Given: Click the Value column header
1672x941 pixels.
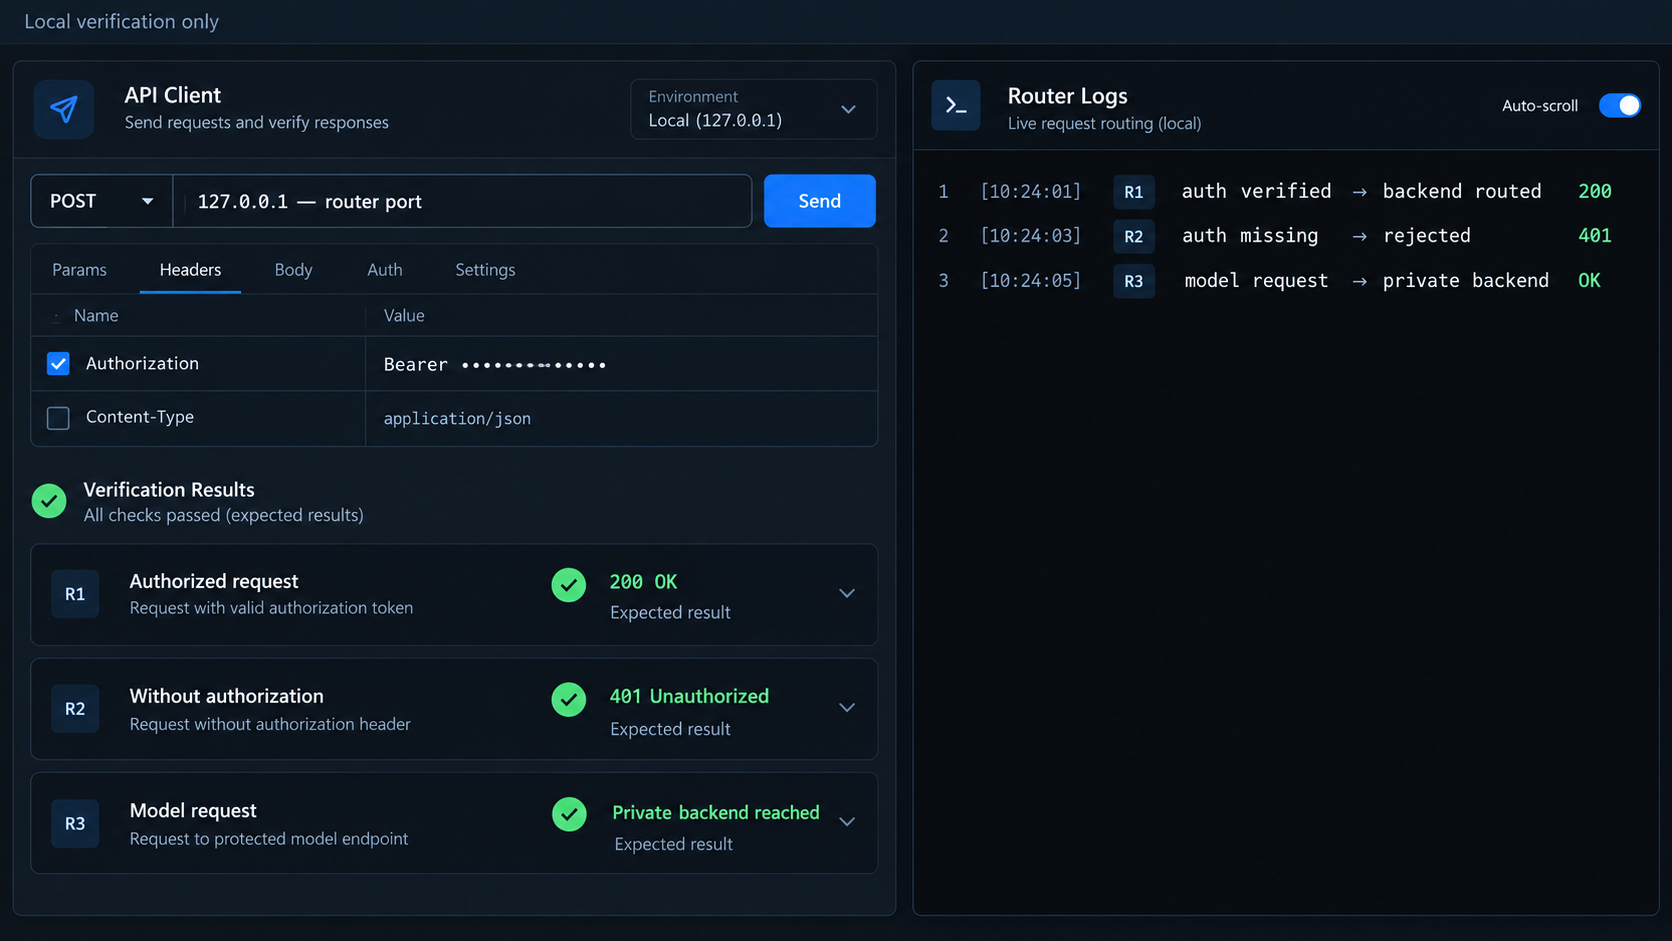Looking at the screenshot, I should (x=404, y=315).
